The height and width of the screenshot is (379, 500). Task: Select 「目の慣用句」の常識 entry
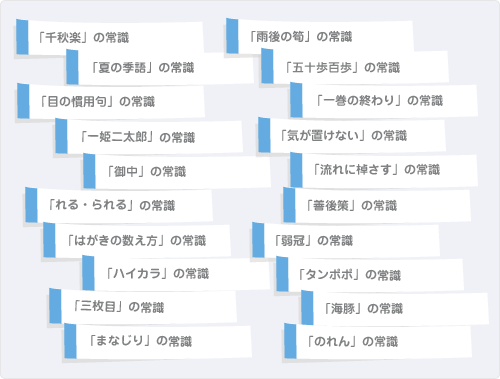(x=111, y=101)
